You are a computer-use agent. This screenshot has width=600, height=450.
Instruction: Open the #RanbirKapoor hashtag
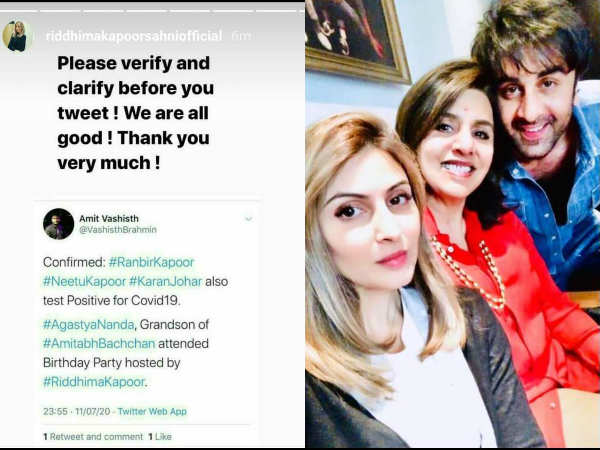coord(152,262)
